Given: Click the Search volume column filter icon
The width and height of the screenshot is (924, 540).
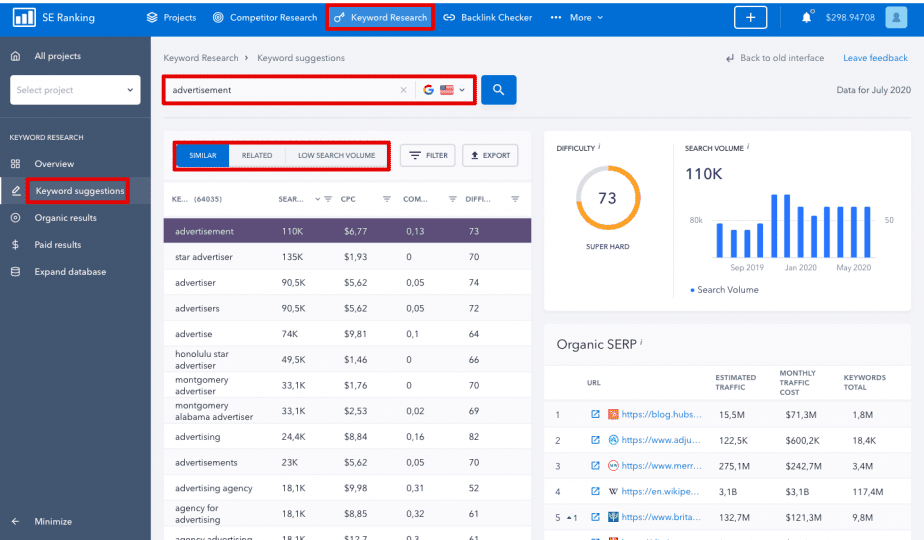Looking at the screenshot, I should pyautogui.click(x=328, y=199).
